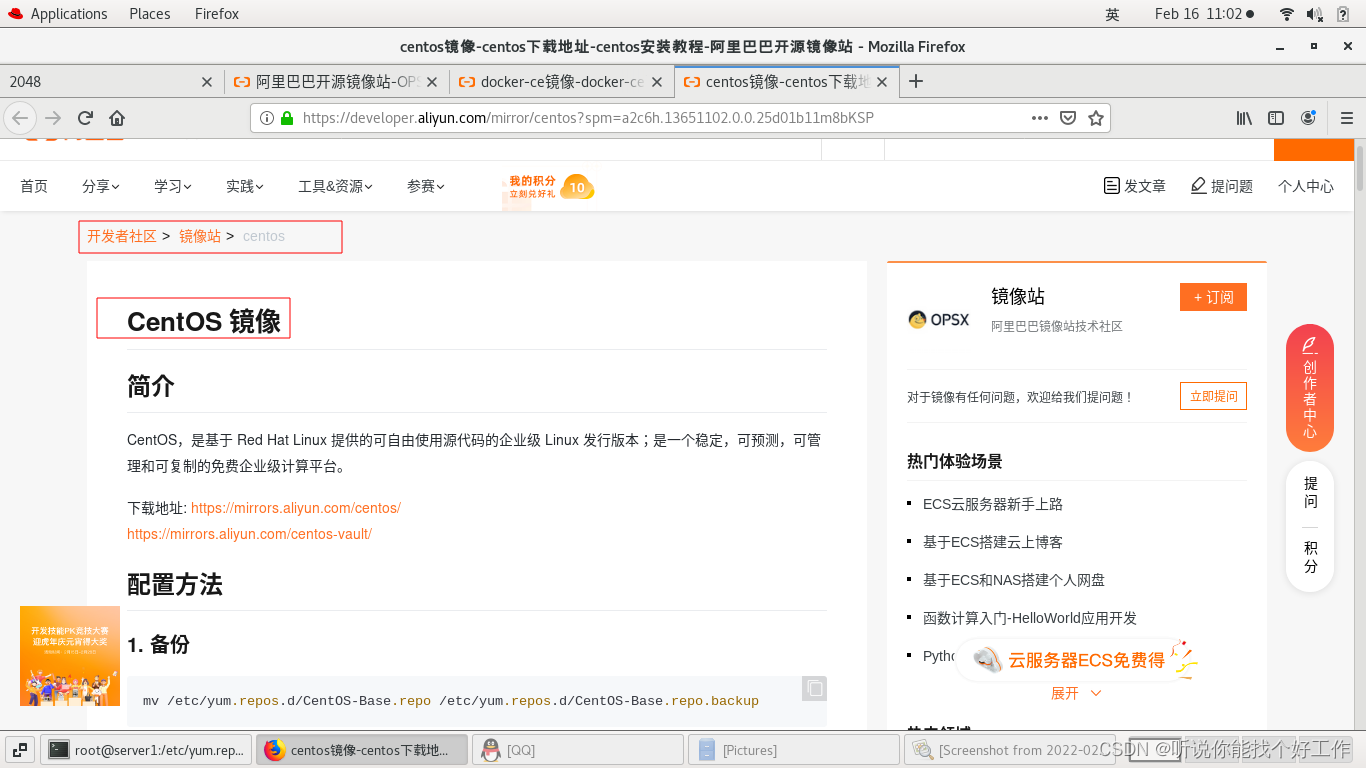Image resolution: width=1366 pixels, height=768 pixels.
Task: Click 开发者社区 breadcrumb link
Action: (122, 236)
